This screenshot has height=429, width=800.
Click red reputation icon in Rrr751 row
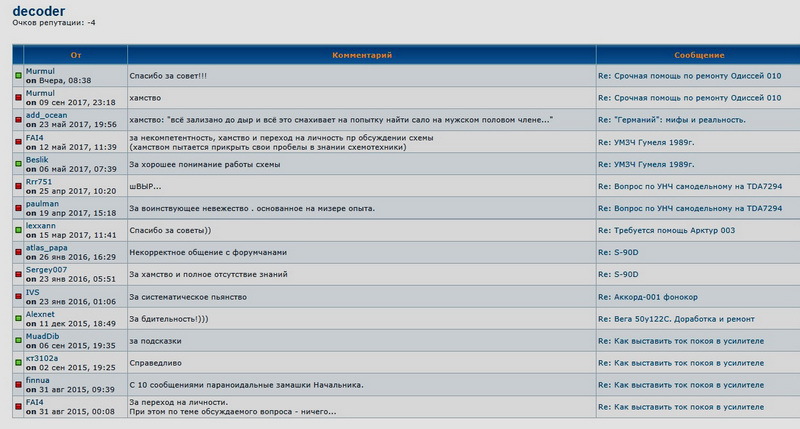pos(18,186)
